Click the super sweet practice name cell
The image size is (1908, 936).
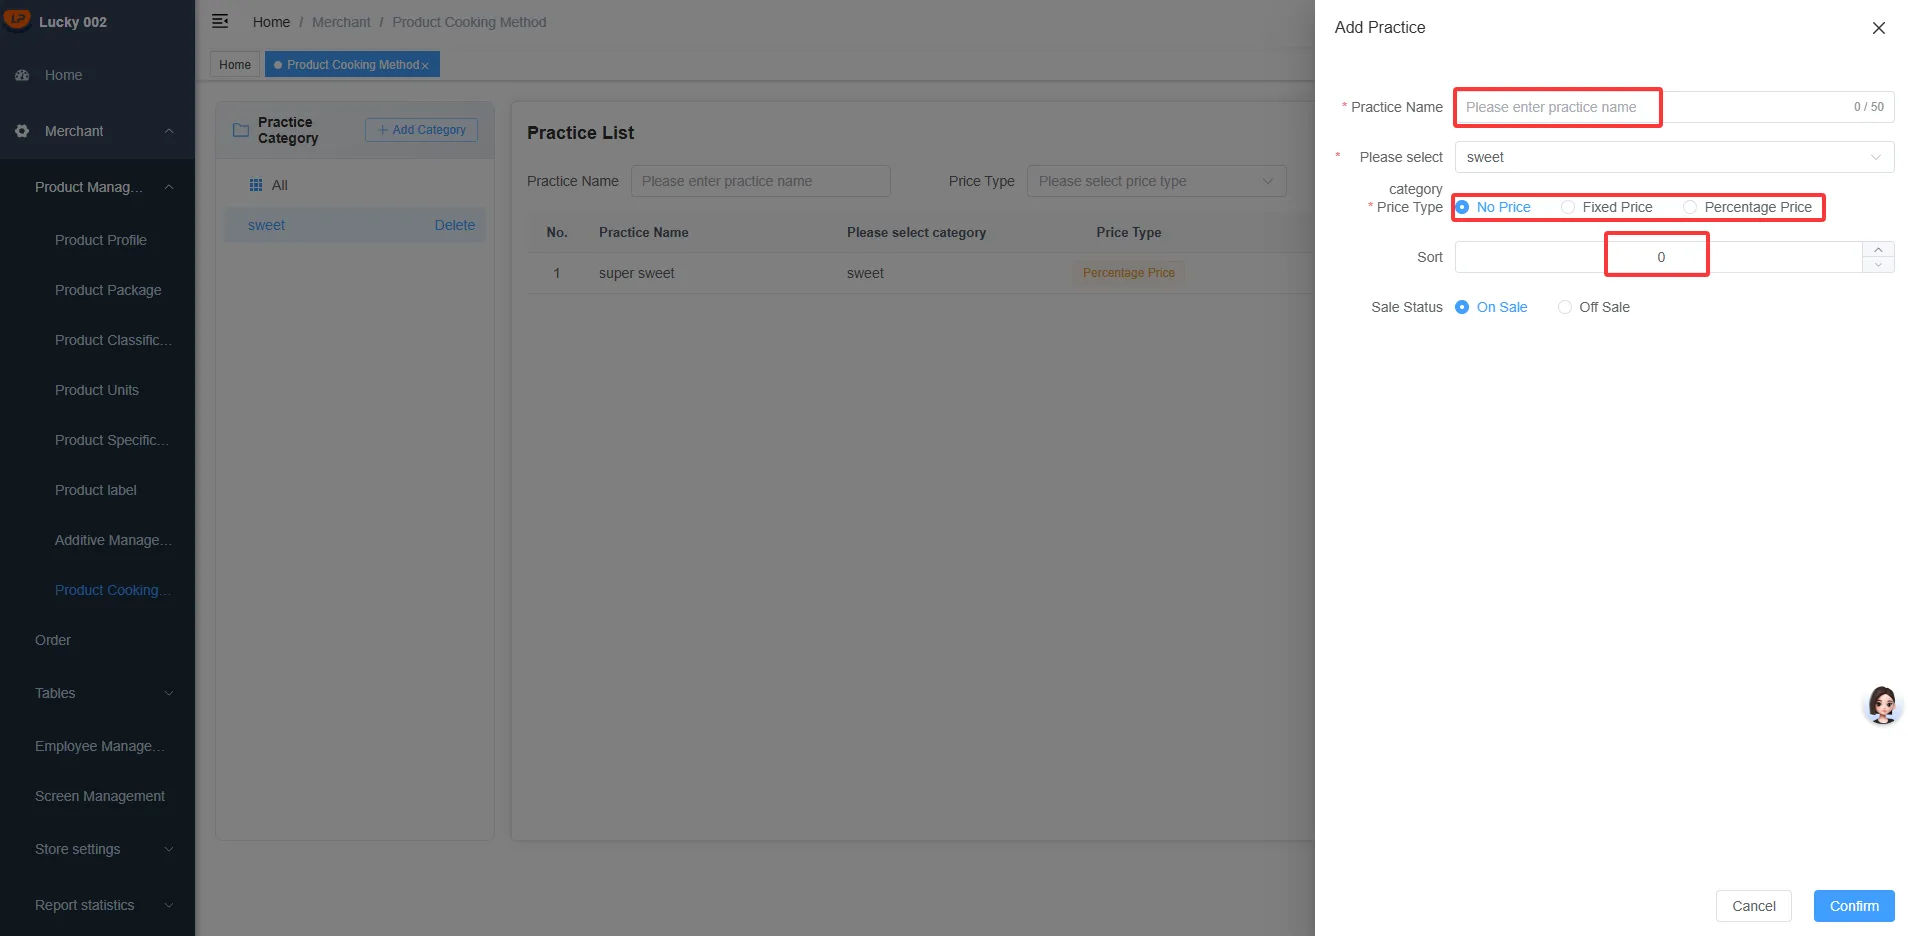pyautogui.click(x=637, y=273)
